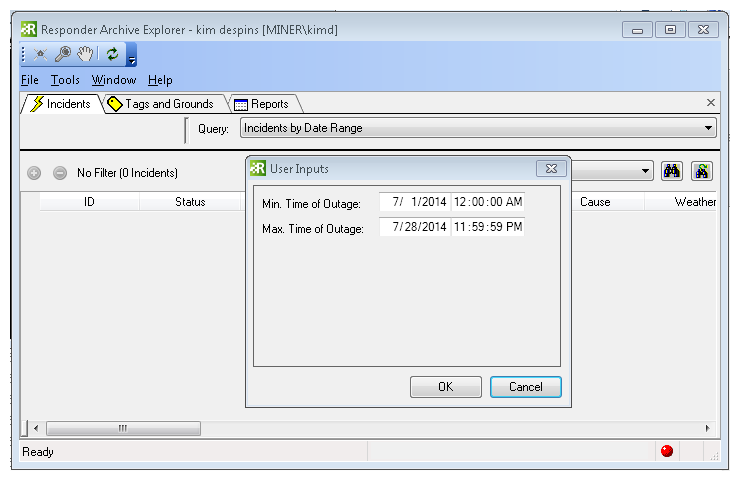
Task: Click the Responder app icon in title bar
Action: tap(29, 29)
